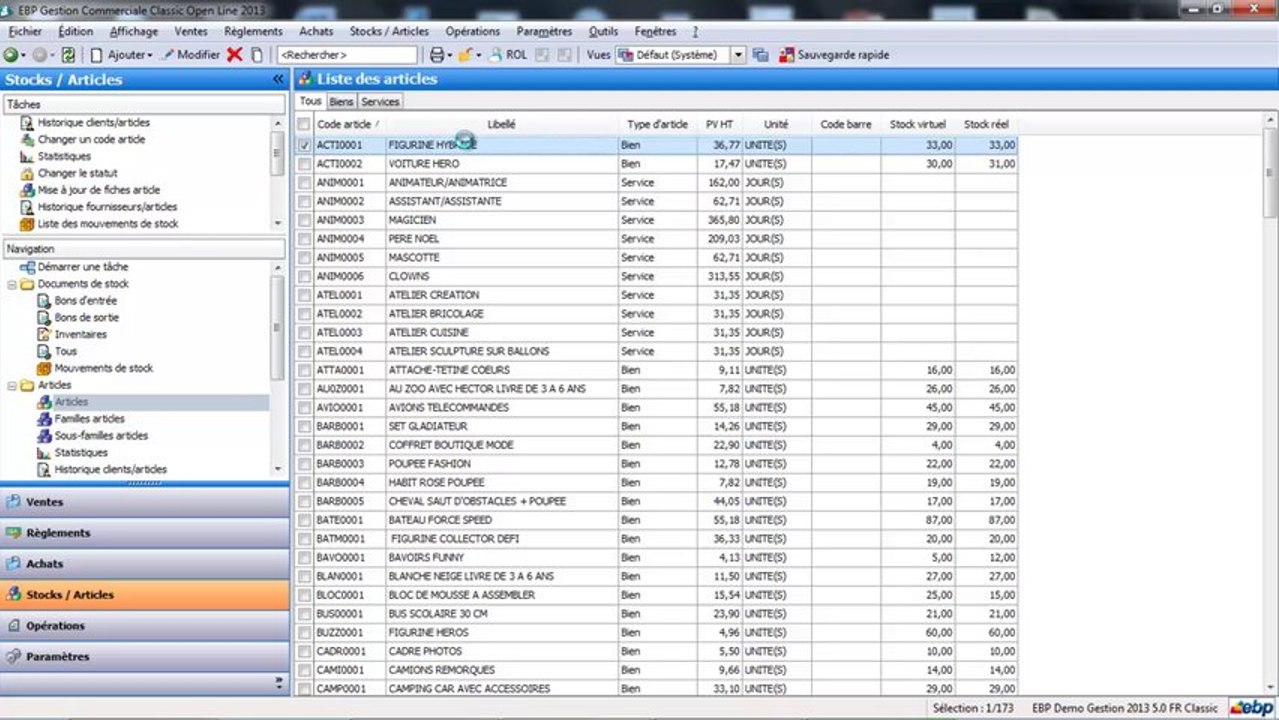Switch to the Services tab
Screen dimensions: 1279x720
pos(380,102)
